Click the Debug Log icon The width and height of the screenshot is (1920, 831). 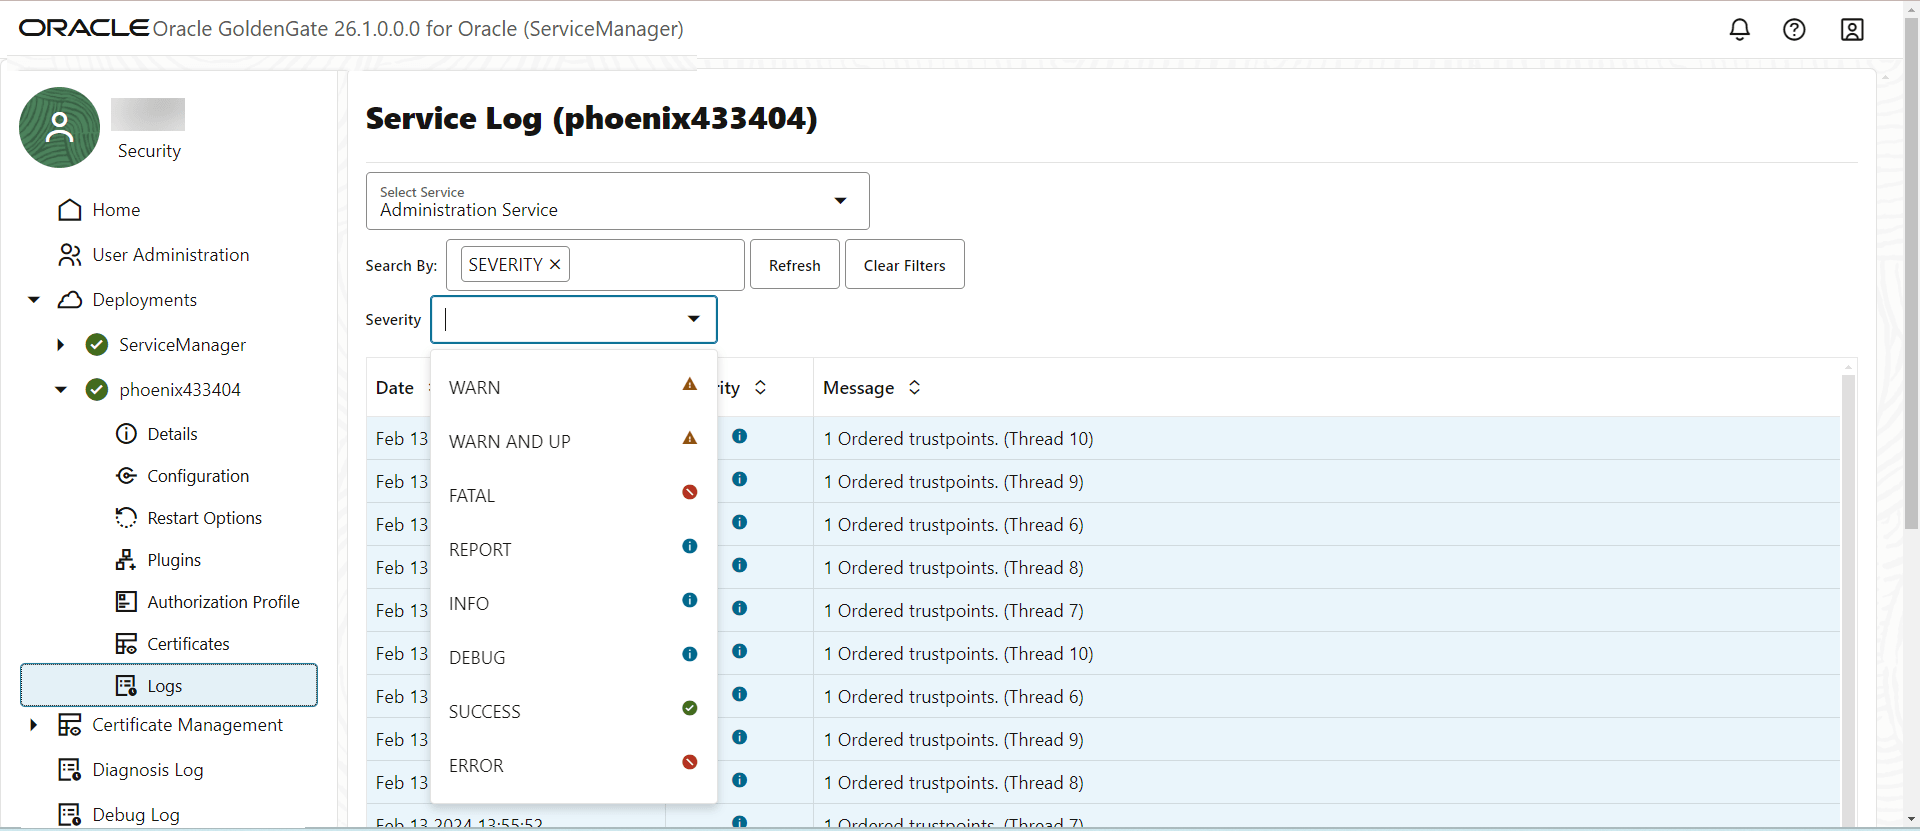tap(70, 815)
